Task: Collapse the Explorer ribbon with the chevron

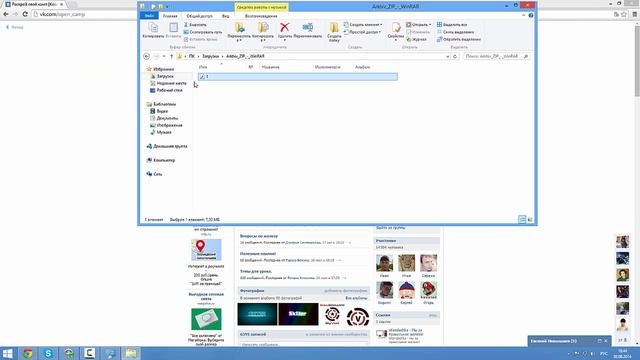Action: (x=524, y=16)
